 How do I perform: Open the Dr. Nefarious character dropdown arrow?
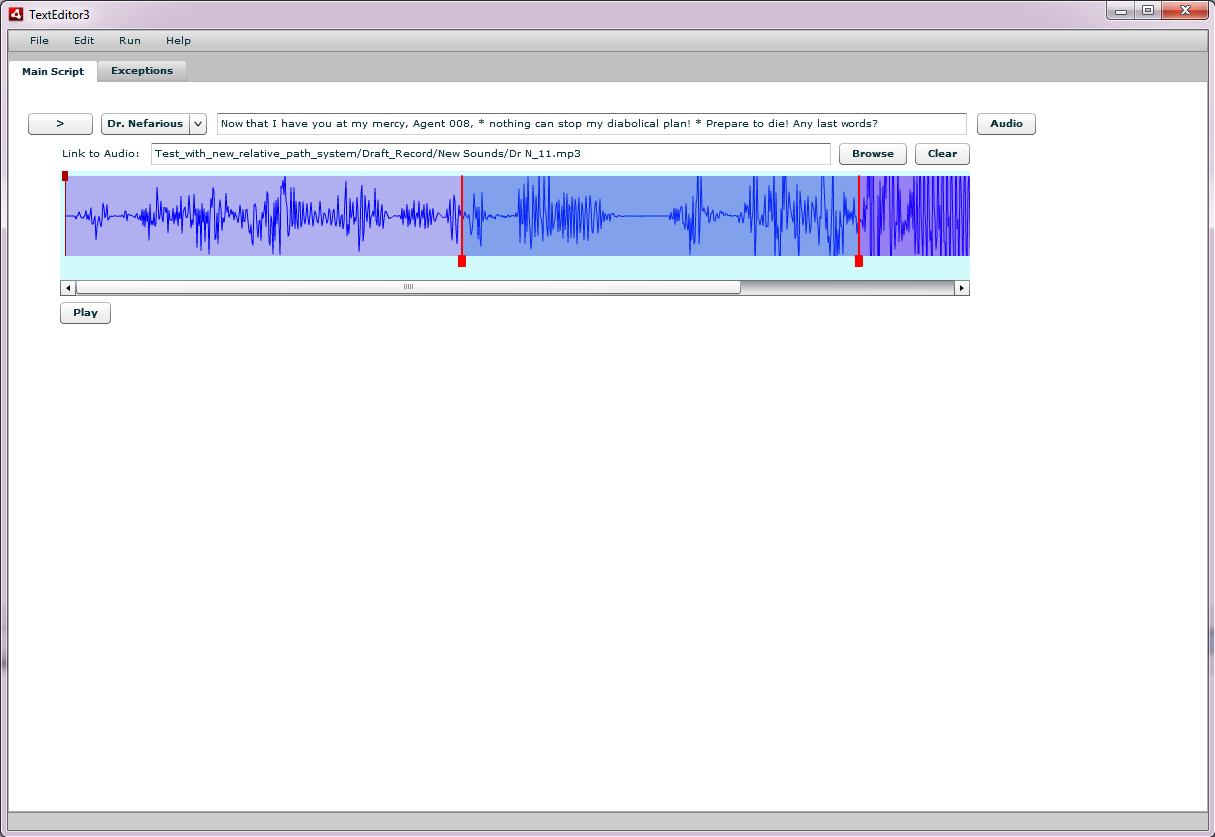tap(198, 124)
